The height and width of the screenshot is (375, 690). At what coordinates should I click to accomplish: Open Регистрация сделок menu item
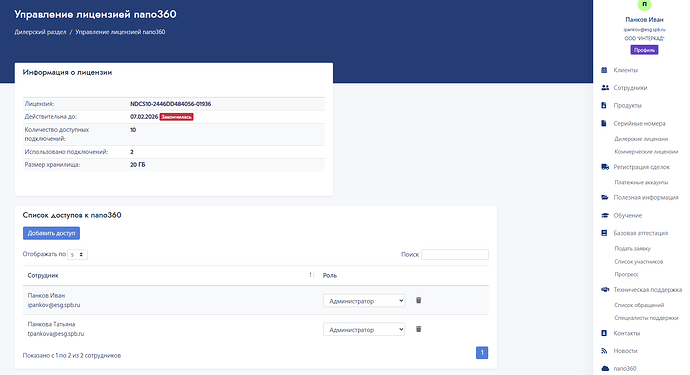click(642, 167)
